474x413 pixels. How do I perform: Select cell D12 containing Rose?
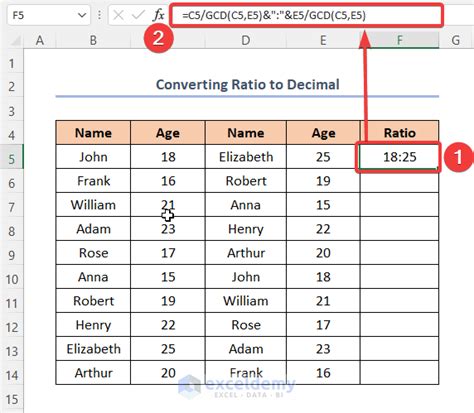246,325
